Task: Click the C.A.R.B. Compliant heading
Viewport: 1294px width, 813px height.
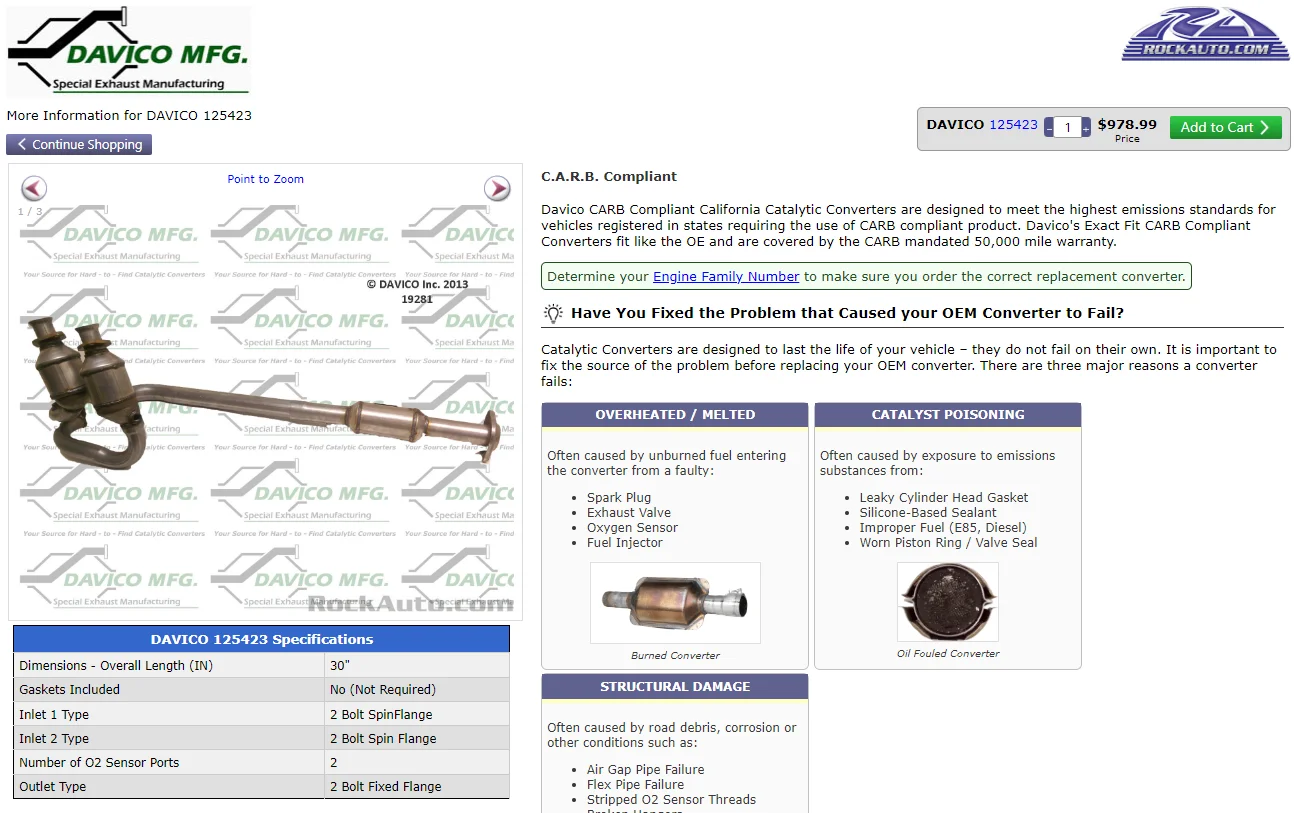Action: point(609,176)
